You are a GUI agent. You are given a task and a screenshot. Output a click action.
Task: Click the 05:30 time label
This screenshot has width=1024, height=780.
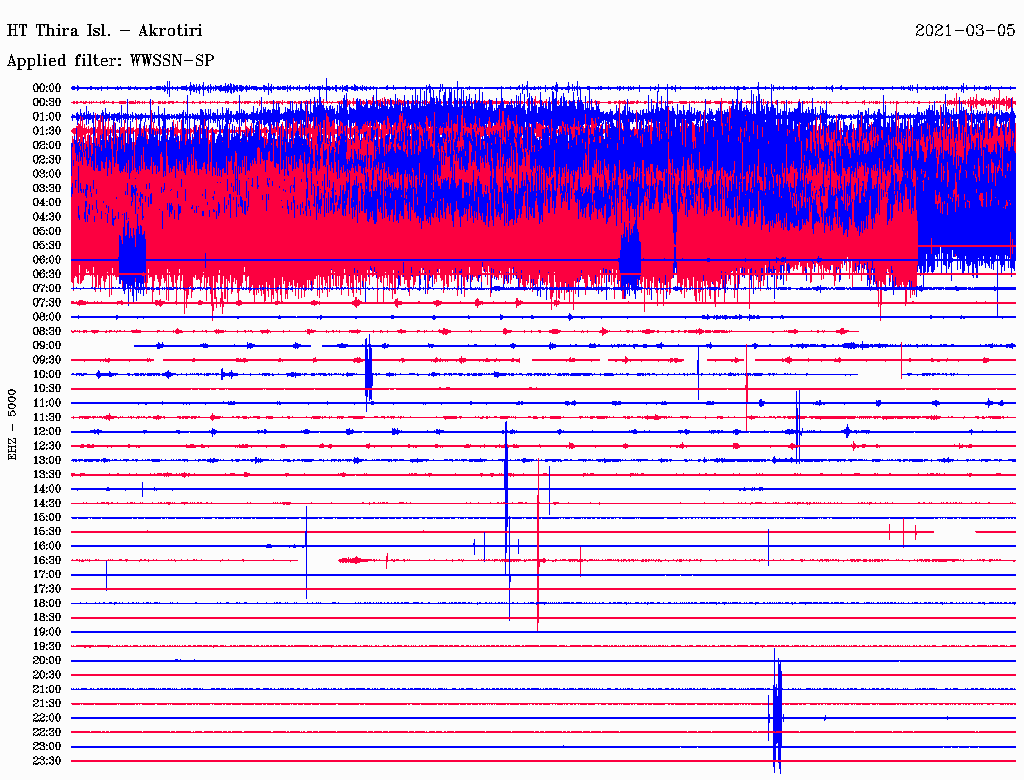coord(47,245)
